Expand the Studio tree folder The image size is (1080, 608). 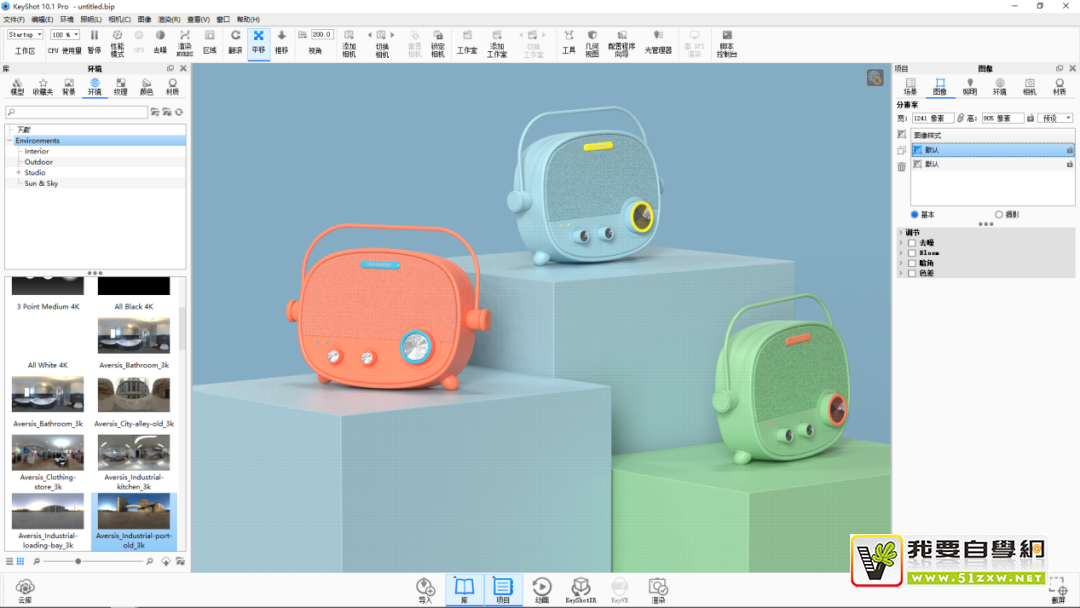pyautogui.click(x=18, y=173)
